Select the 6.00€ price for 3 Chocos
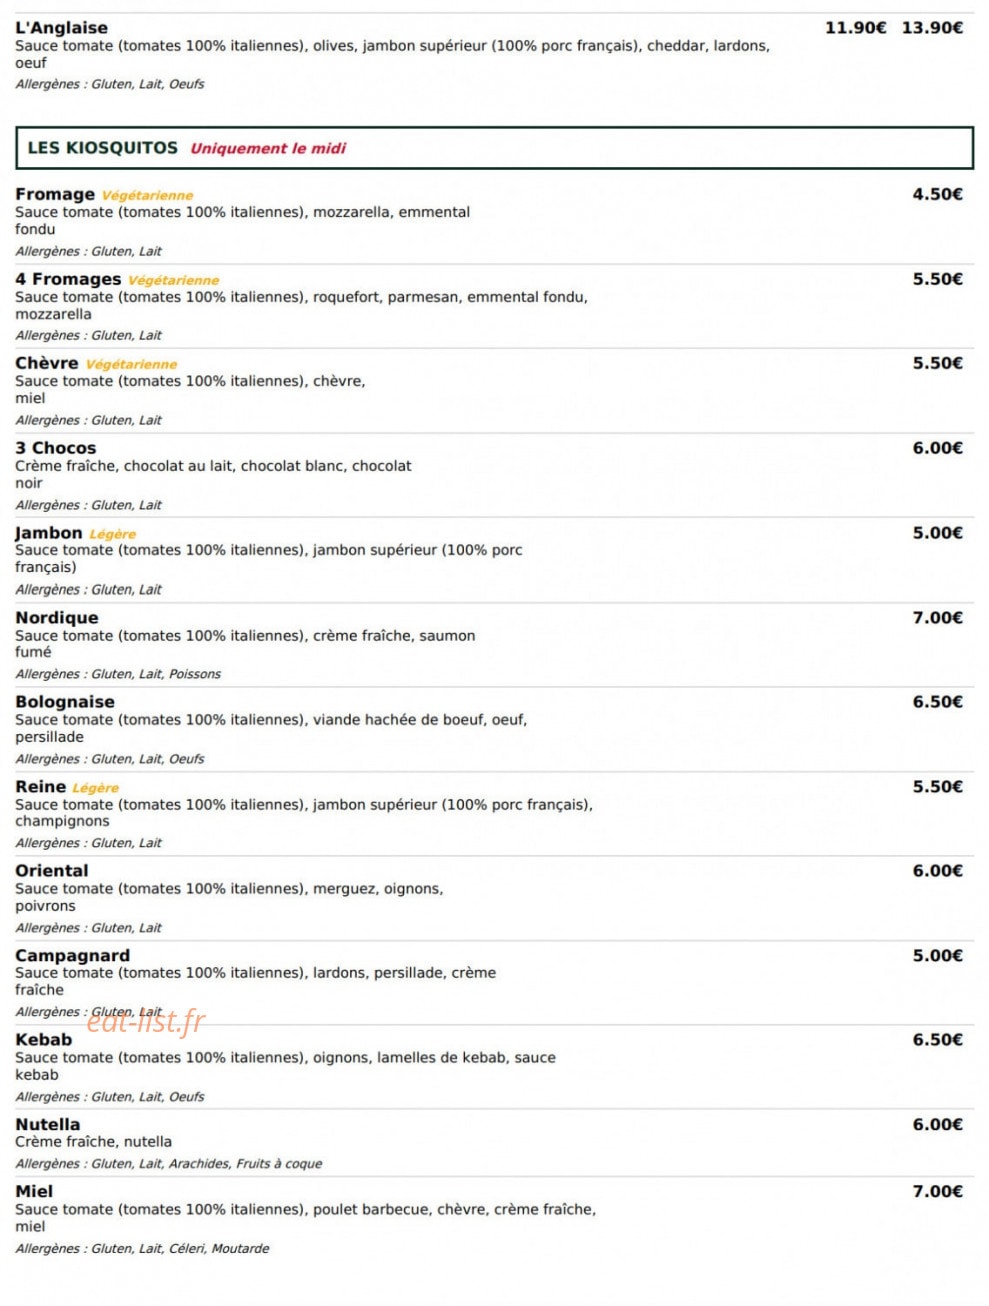This screenshot has width=989, height=1306. 937,448
